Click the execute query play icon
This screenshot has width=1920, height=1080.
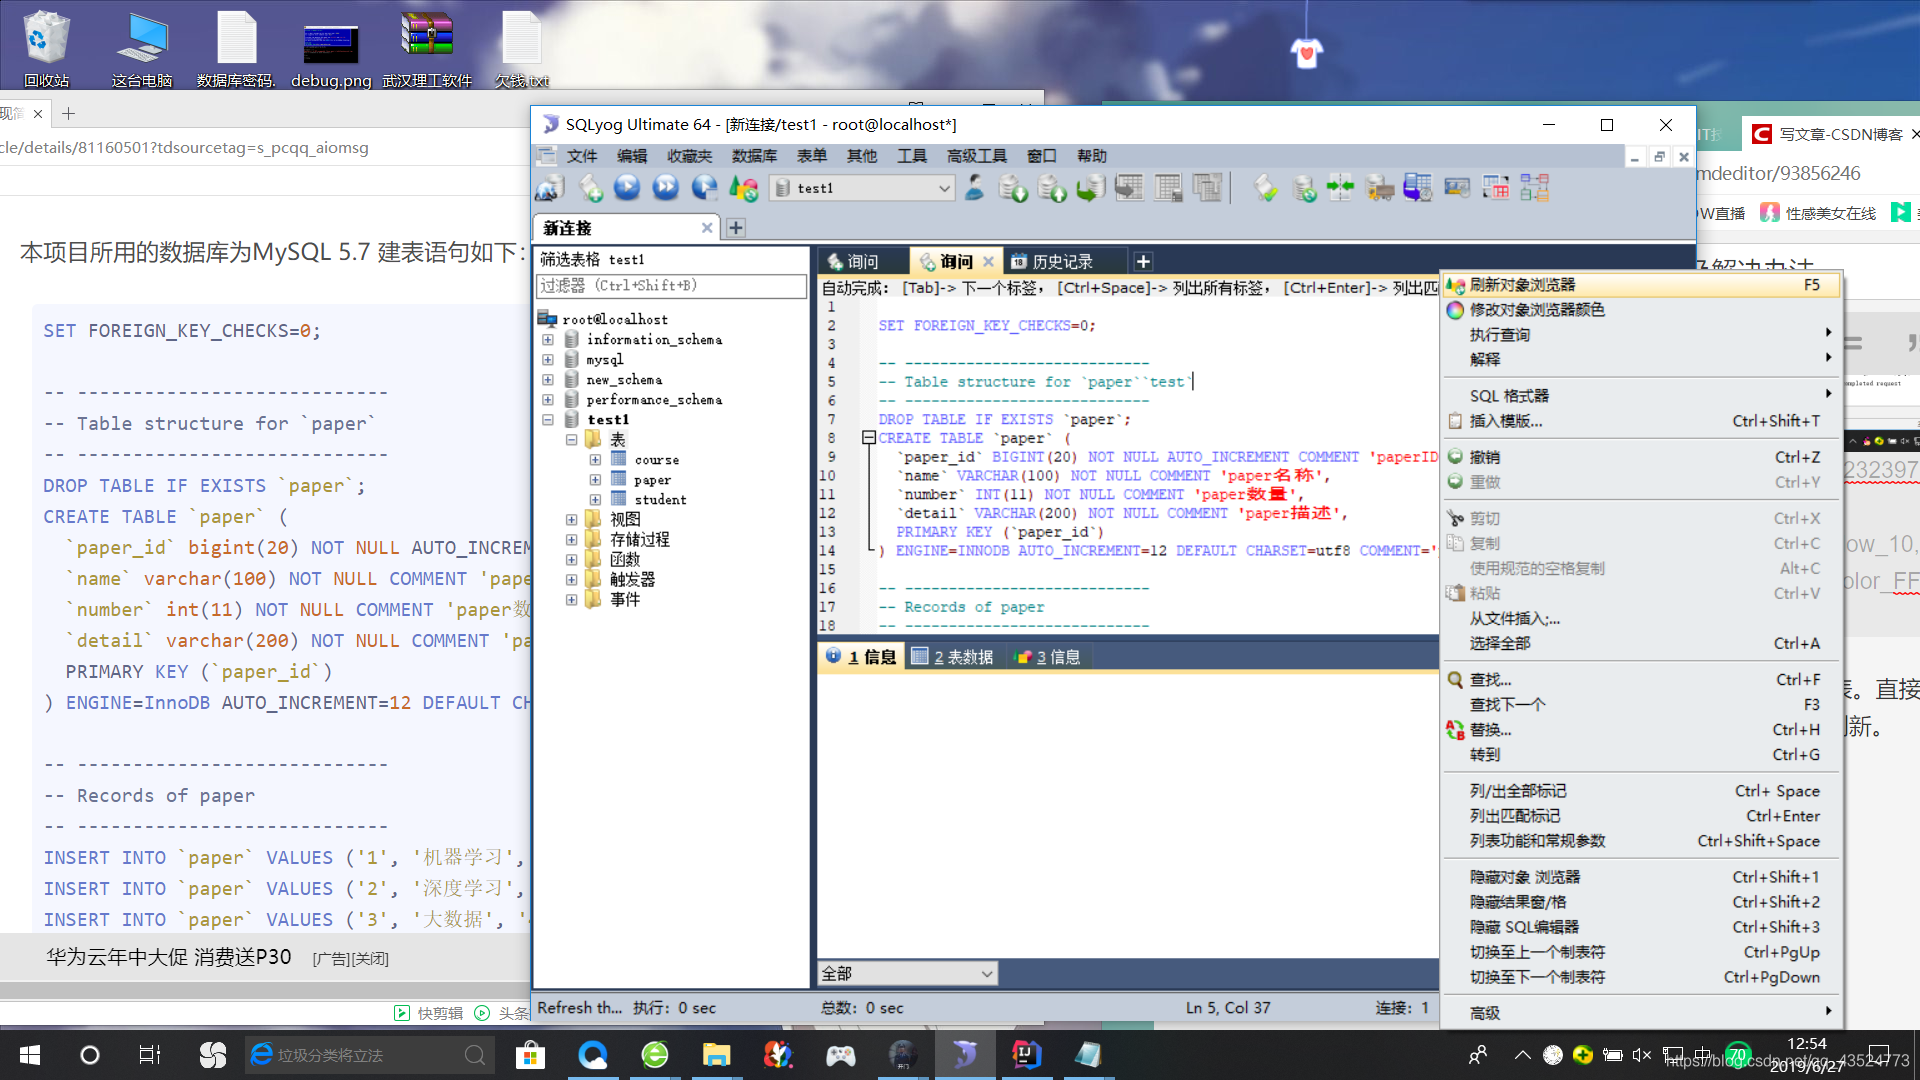tap(627, 188)
